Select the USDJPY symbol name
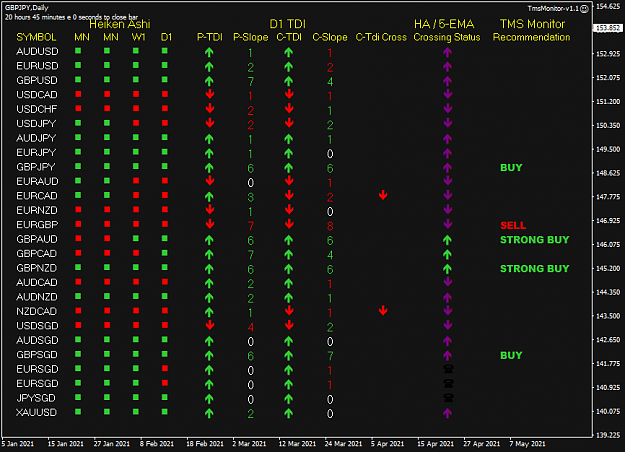Screen dimensions: 625x452 pyautogui.click(x=36, y=124)
